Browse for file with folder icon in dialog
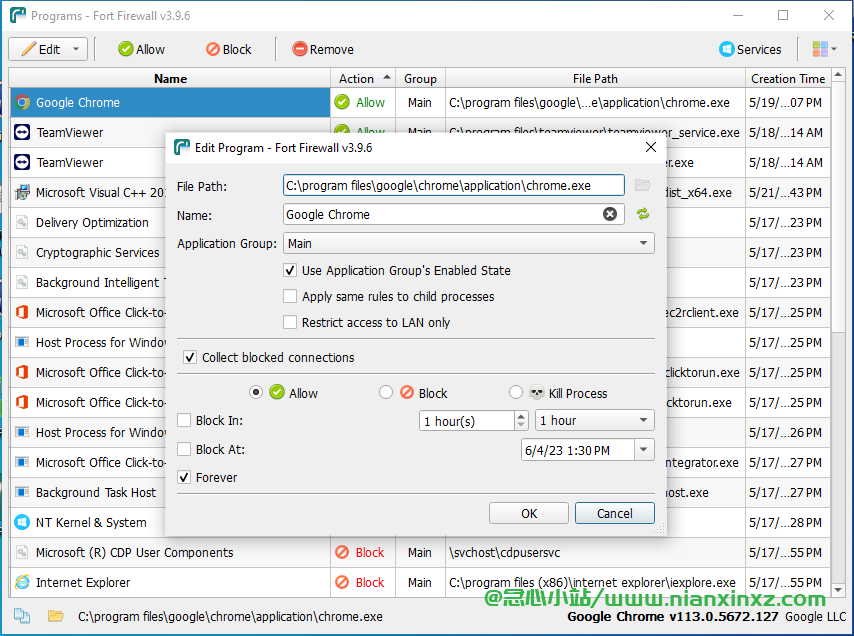This screenshot has width=854, height=636. tap(643, 185)
